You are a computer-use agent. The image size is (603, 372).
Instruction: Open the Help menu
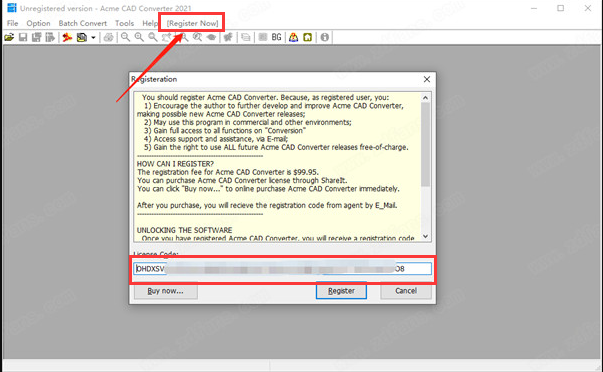click(150, 23)
